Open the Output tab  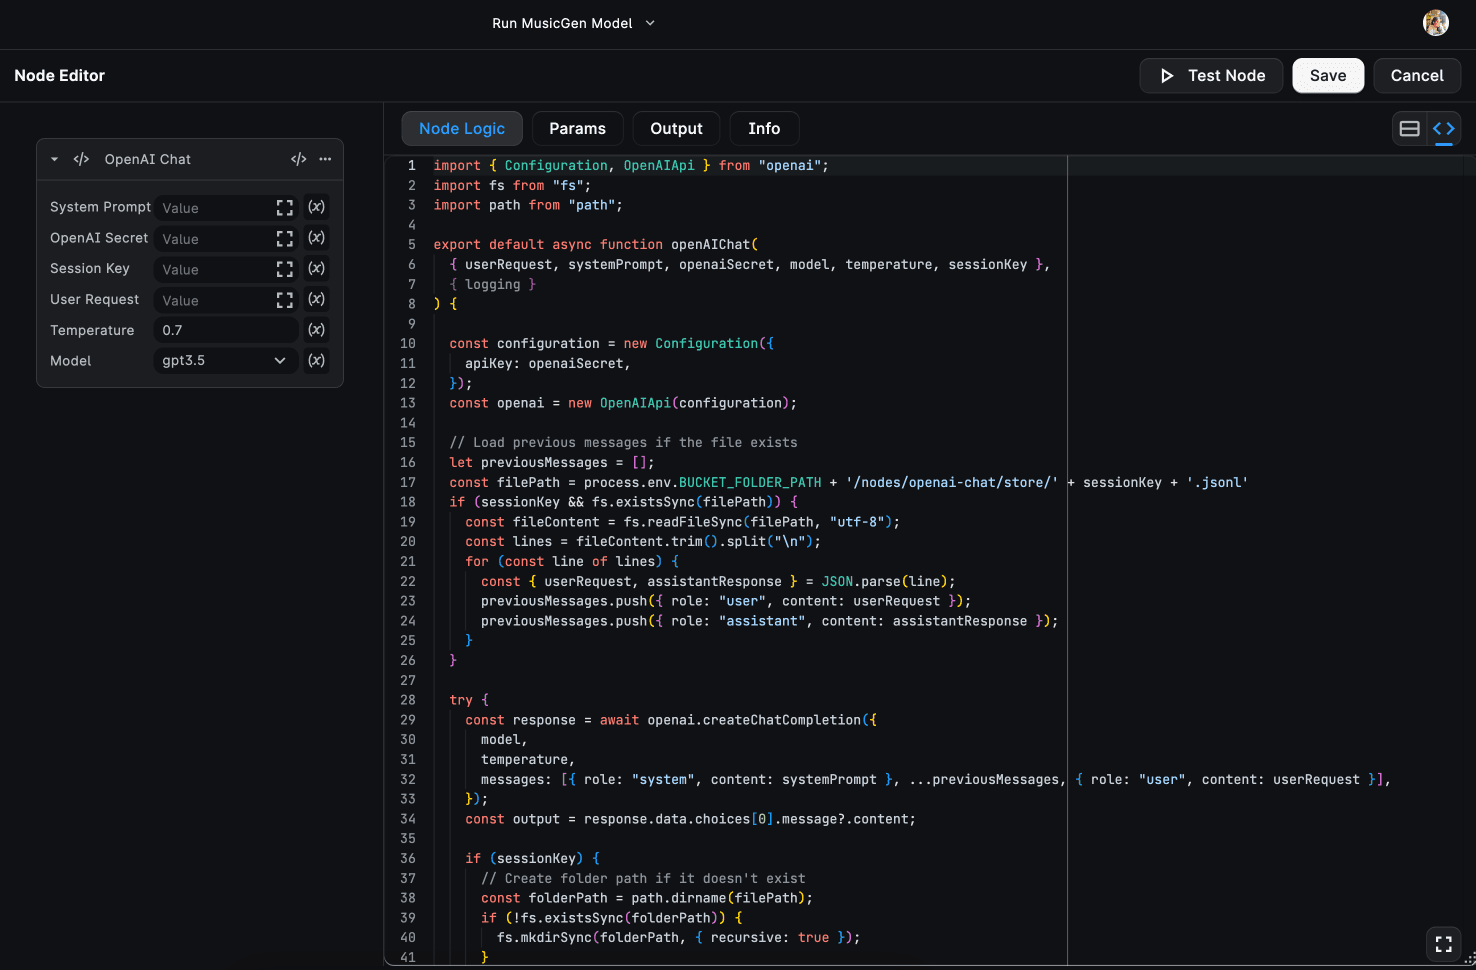[x=676, y=128]
